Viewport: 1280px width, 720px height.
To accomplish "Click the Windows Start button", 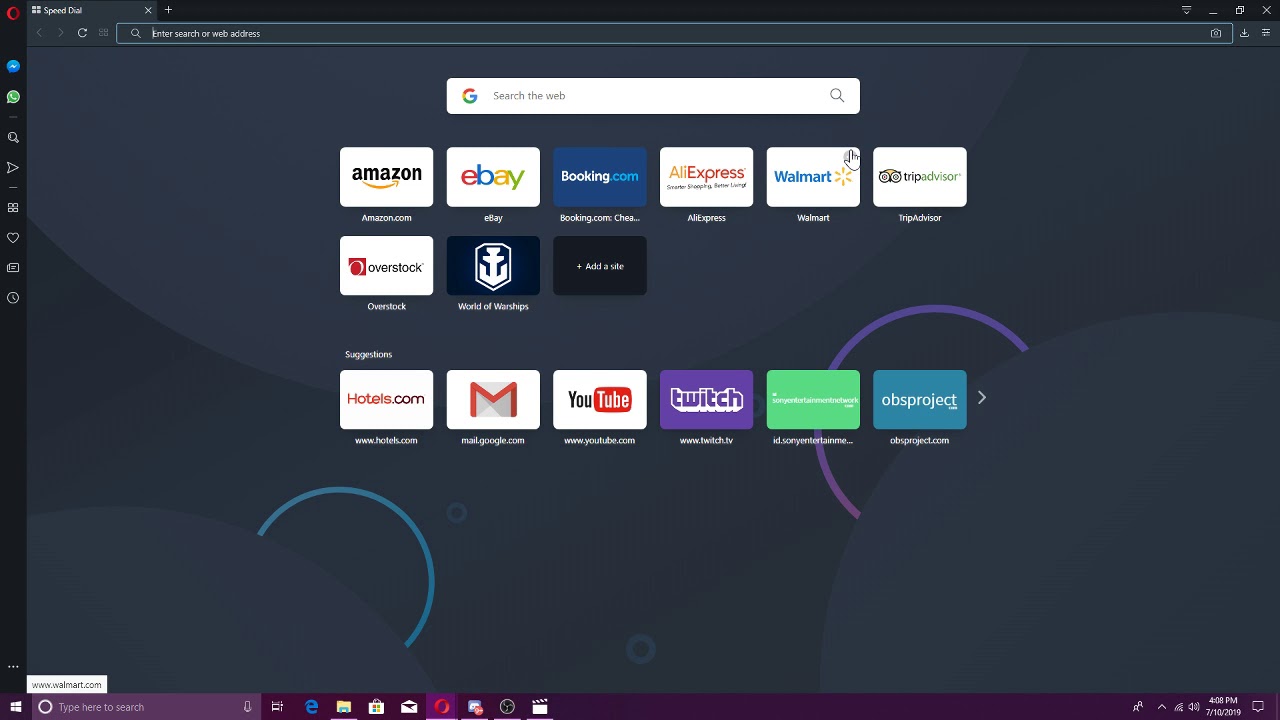I will click(x=15, y=707).
